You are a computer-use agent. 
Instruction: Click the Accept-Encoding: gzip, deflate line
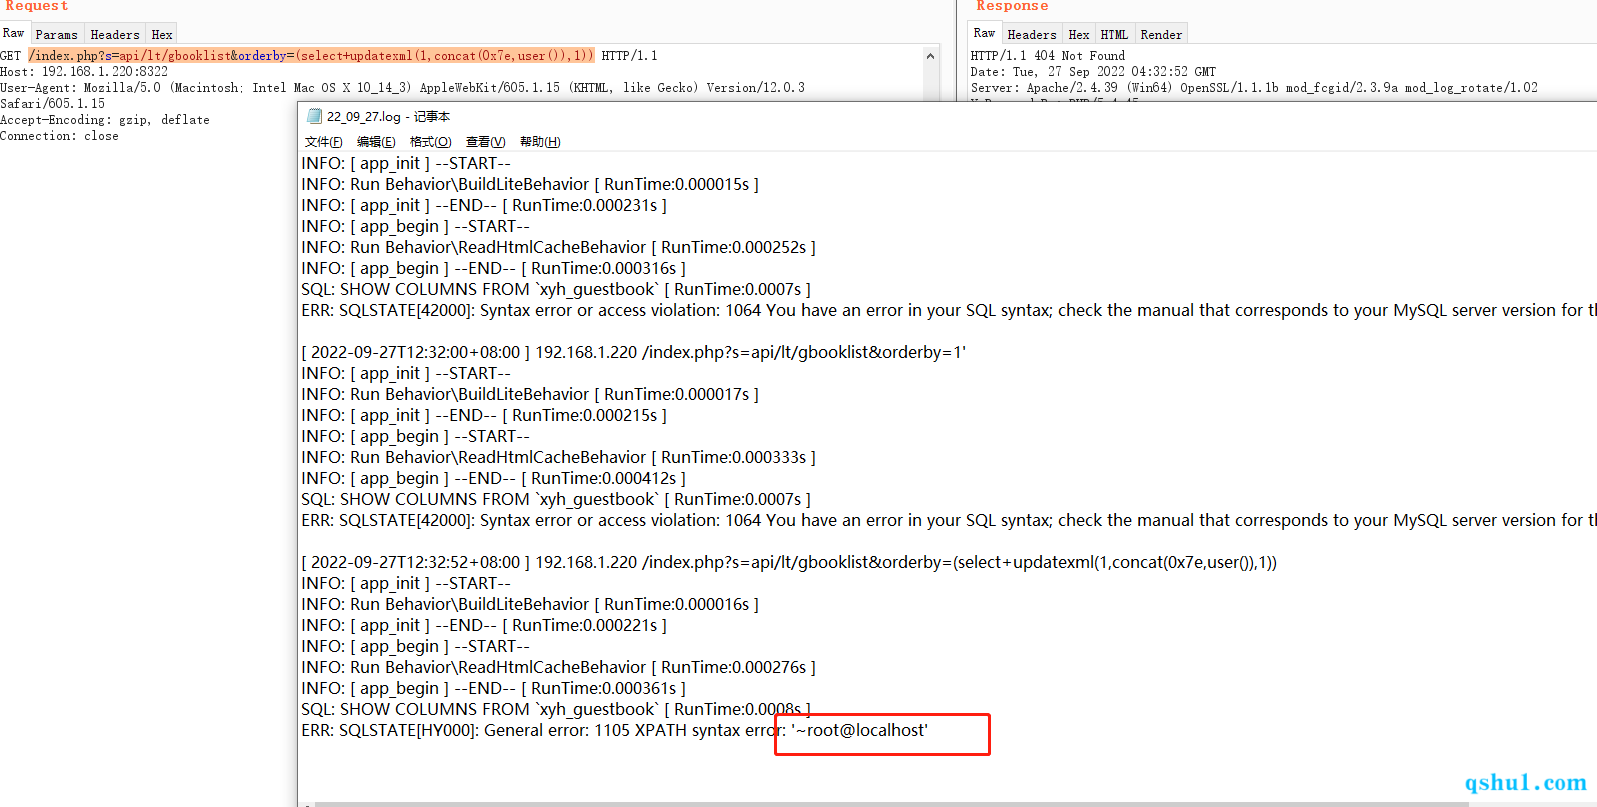click(x=105, y=120)
